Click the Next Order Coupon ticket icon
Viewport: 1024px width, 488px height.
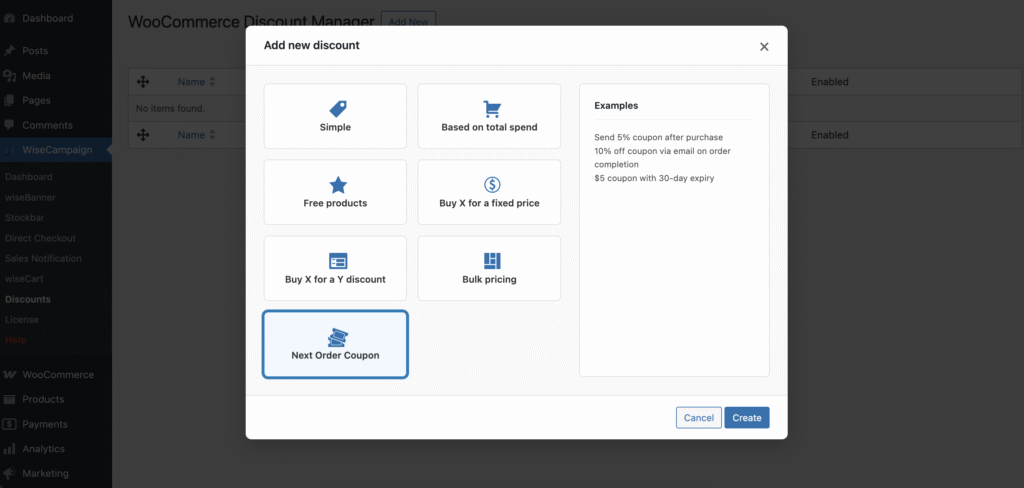pyautogui.click(x=336, y=338)
